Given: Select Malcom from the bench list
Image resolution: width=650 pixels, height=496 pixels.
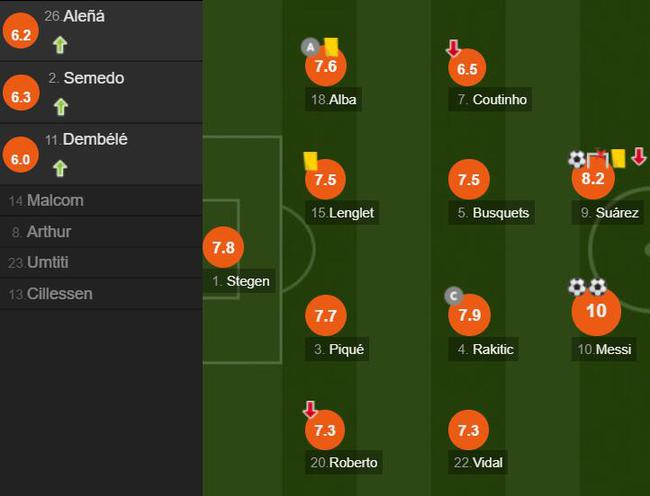Looking at the screenshot, I should pyautogui.click(x=101, y=201).
